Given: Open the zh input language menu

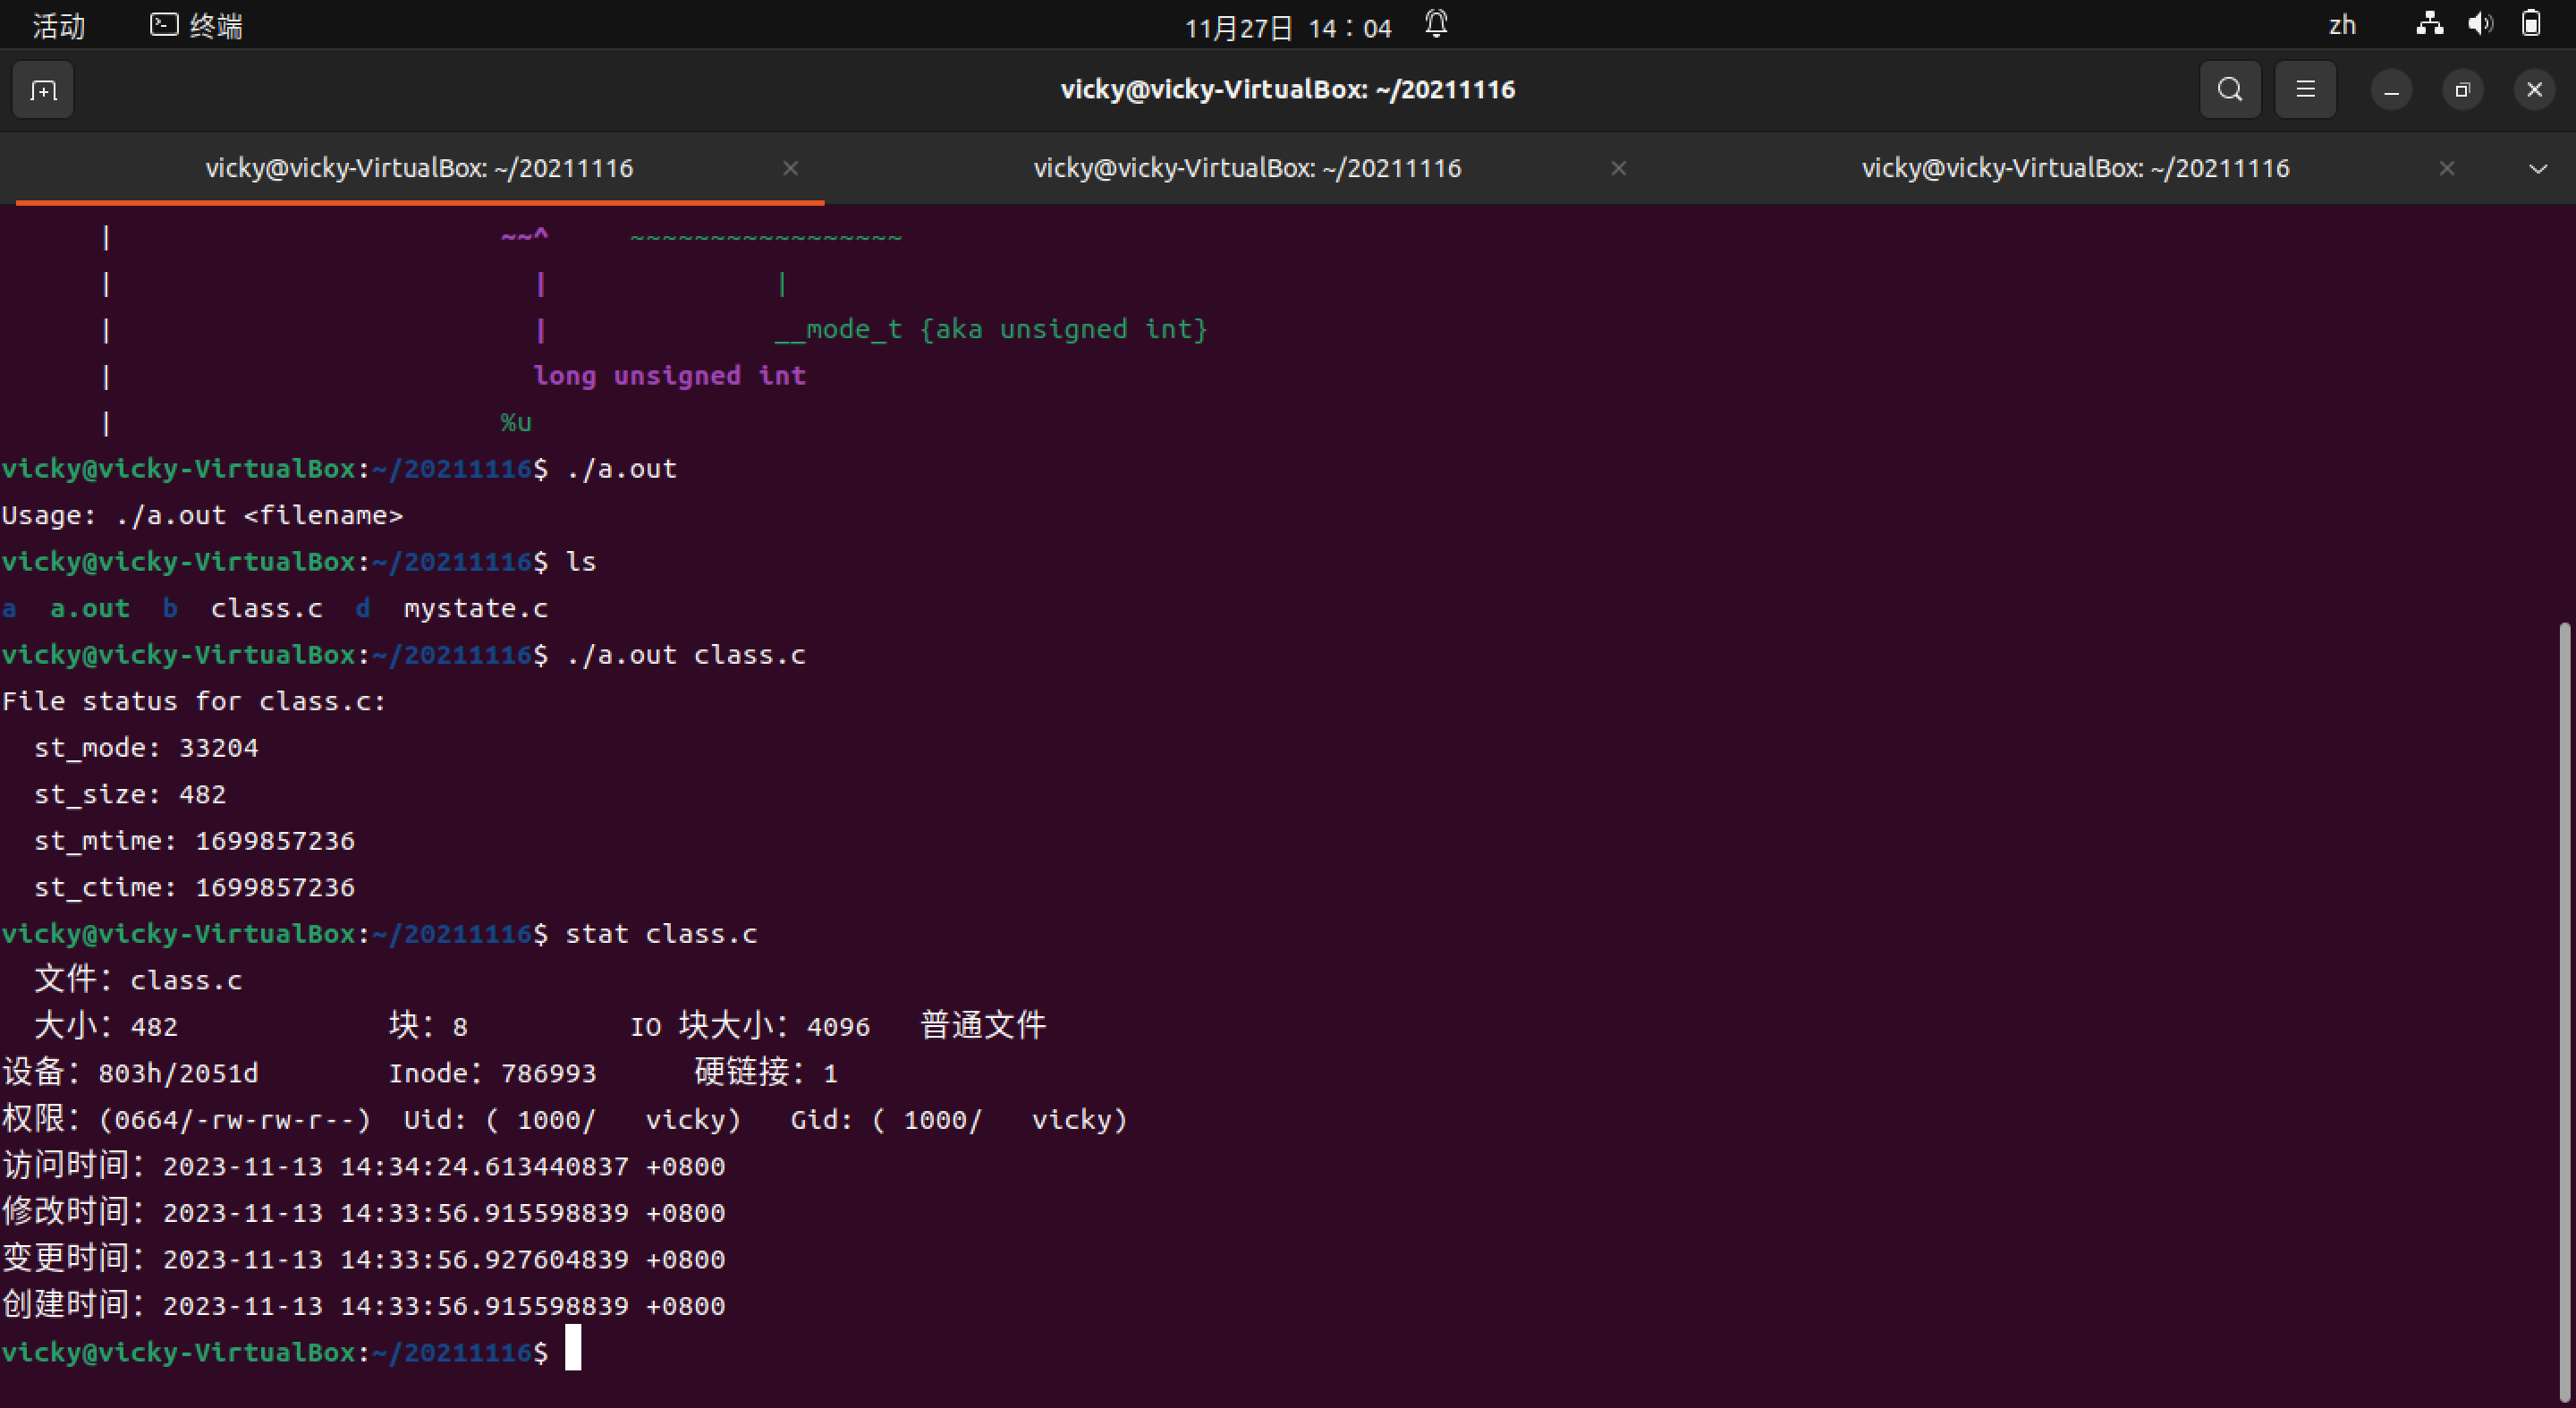Looking at the screenshot, I should pyautogui.click(x=2342, y=25).
